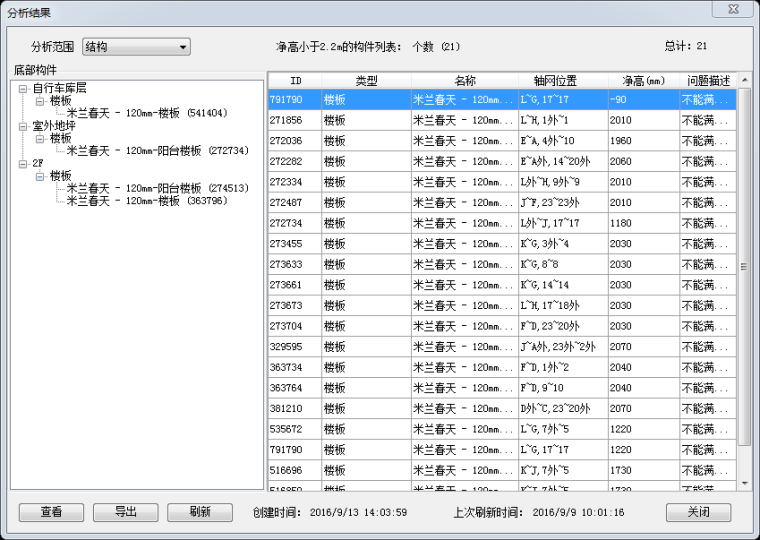Select row with ID 272734

(502, 223)
